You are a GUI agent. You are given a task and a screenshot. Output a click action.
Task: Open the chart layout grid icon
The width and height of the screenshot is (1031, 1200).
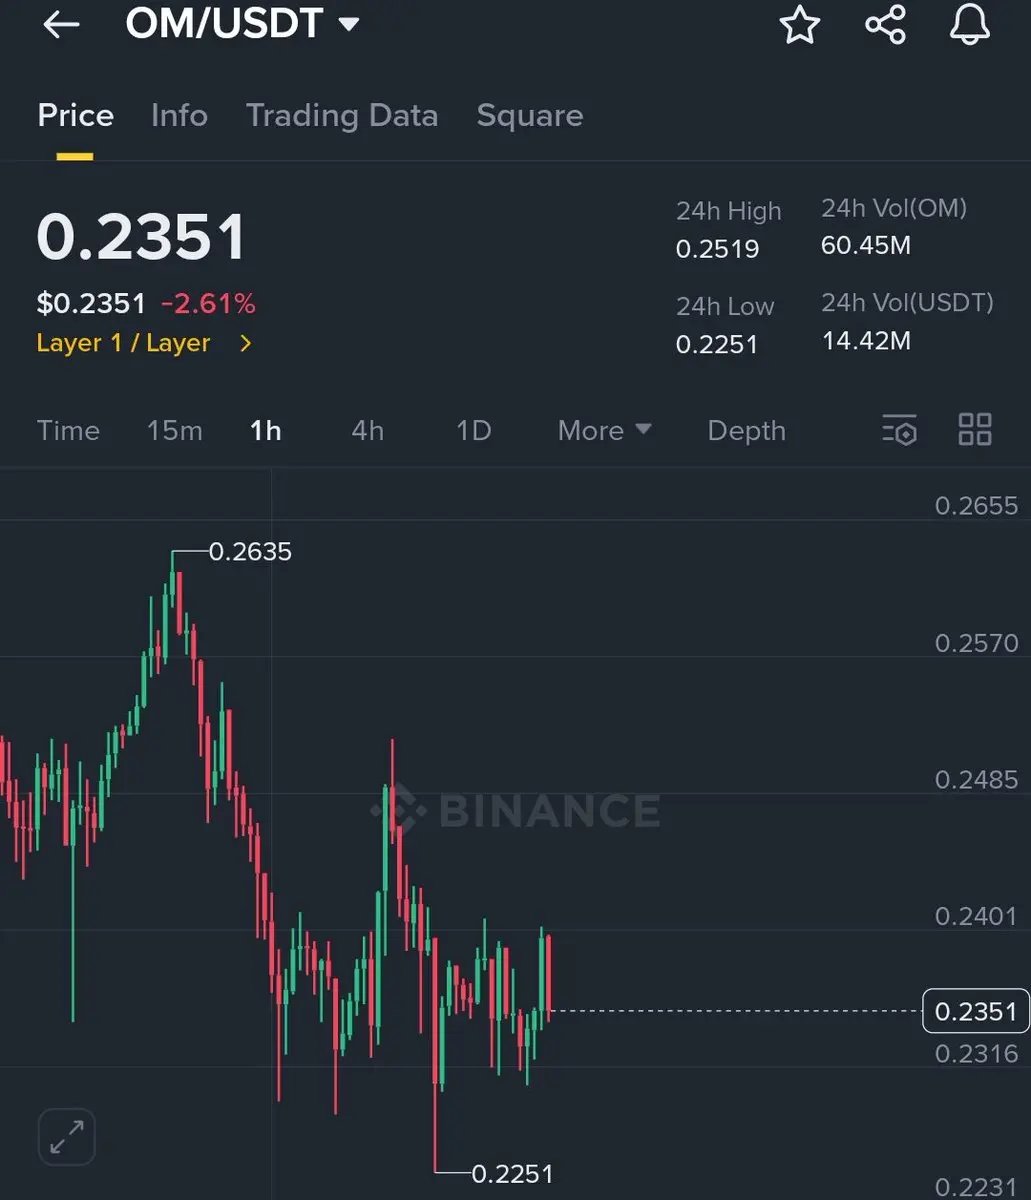coord(975,430)
